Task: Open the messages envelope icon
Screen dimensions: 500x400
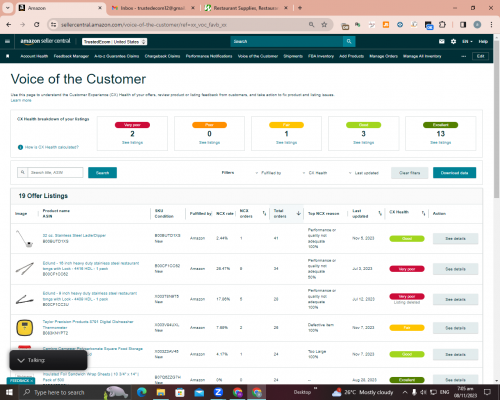Action: (442, 41)
